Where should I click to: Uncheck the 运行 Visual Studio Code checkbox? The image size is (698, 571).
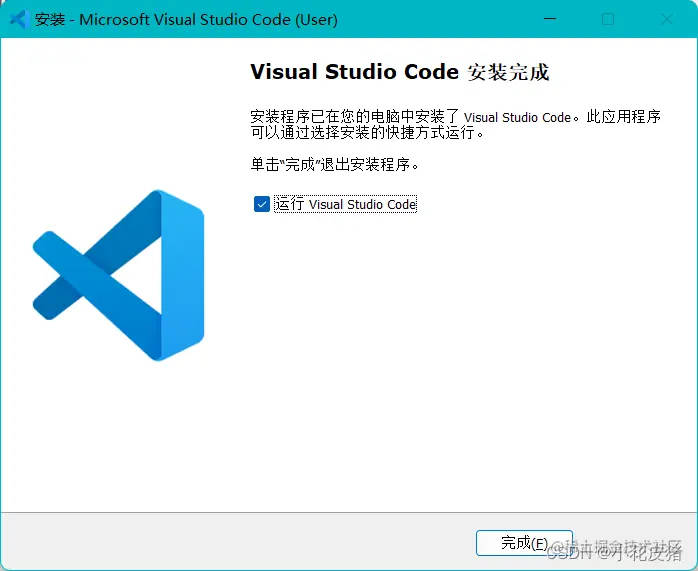click(x=262, y=204)
